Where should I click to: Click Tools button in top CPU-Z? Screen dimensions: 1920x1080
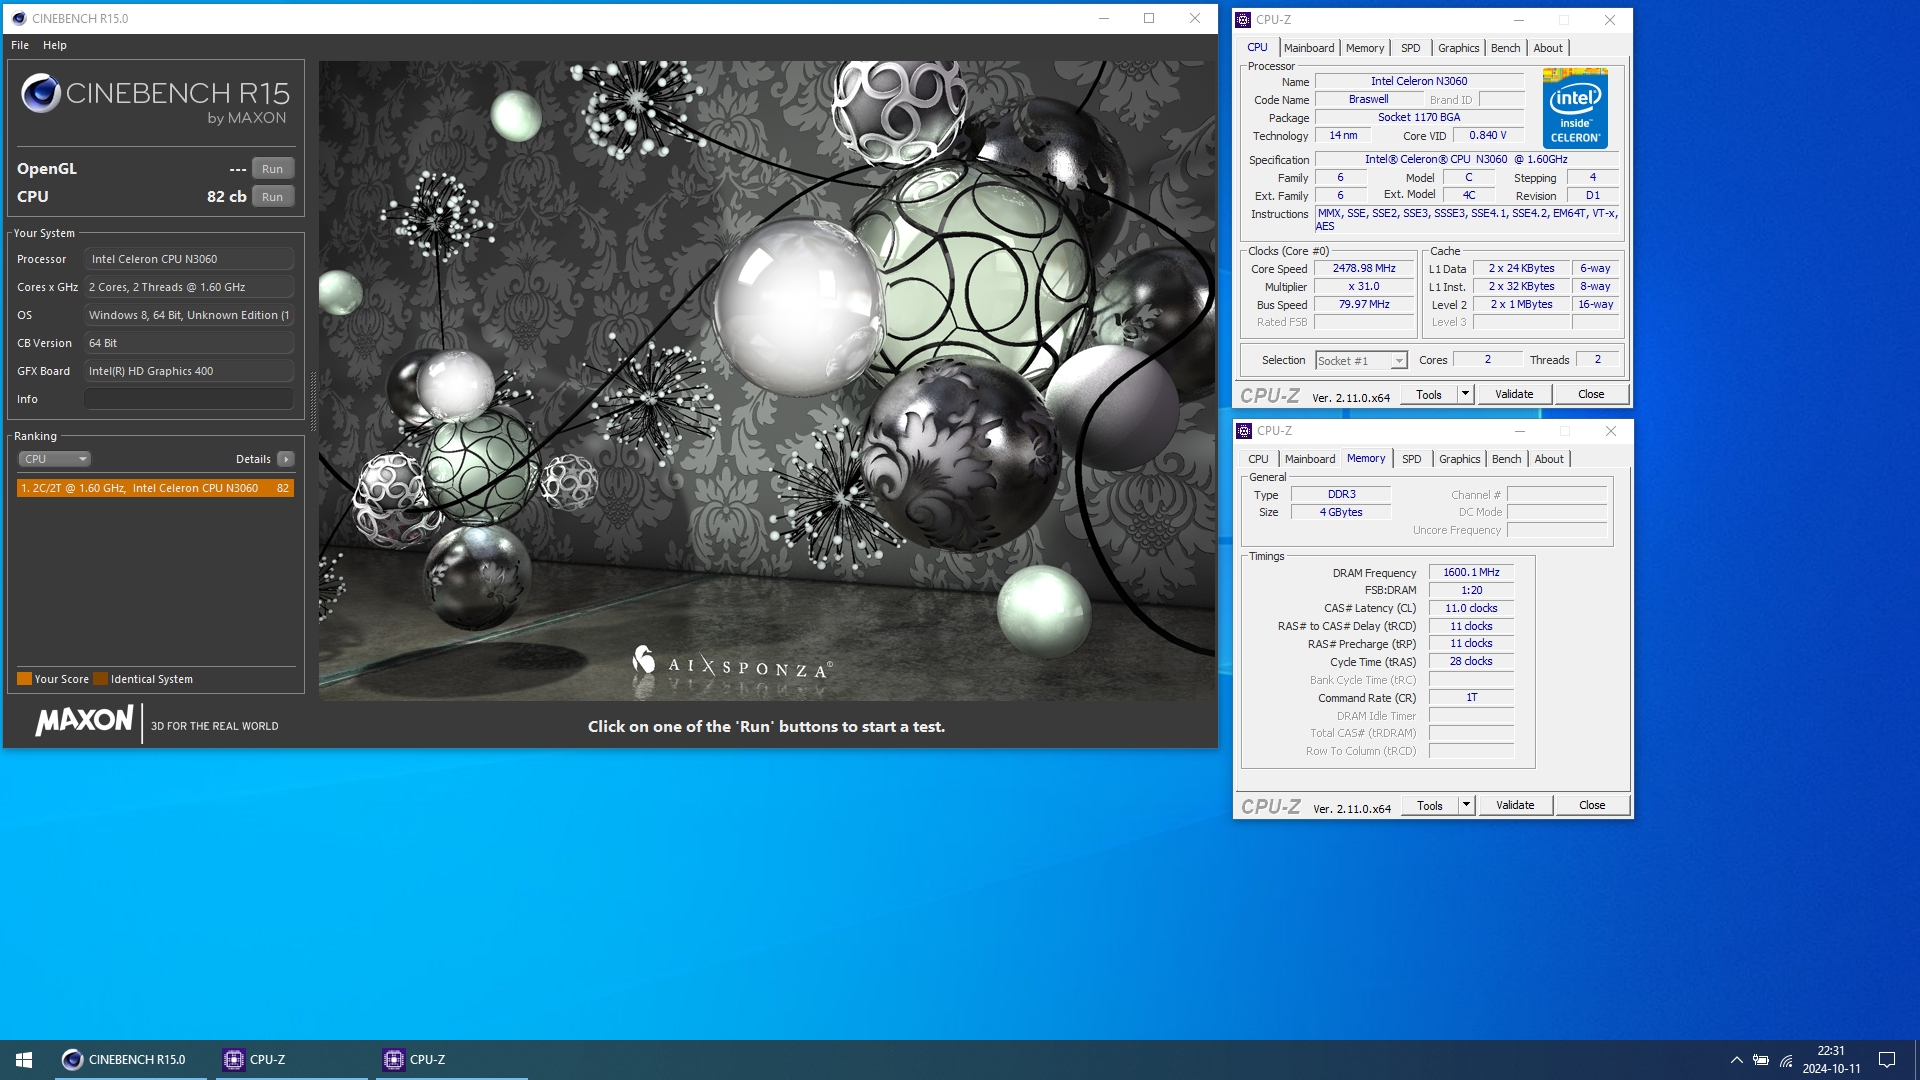click(x=1429, y=395)
